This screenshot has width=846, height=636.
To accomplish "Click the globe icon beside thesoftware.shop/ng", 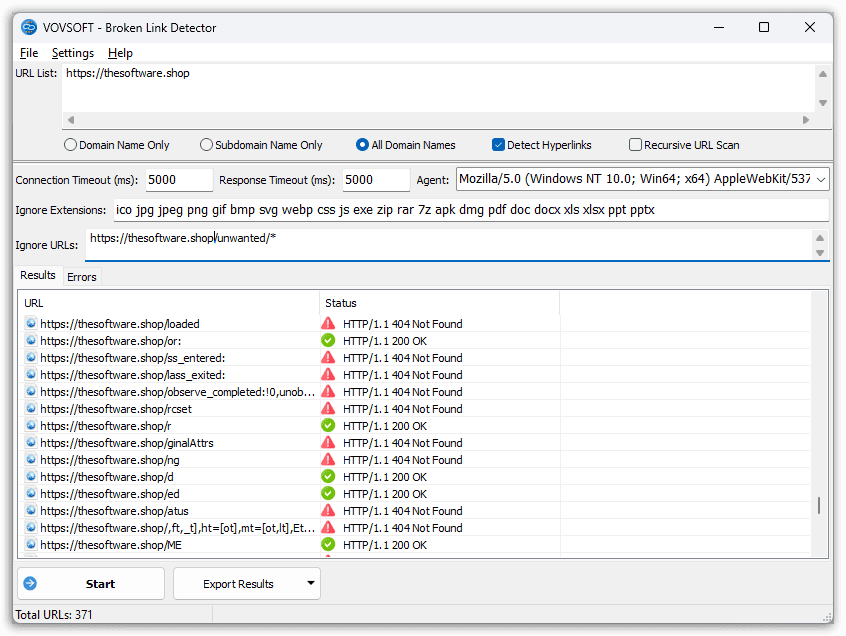I will [x=31, y=459].
